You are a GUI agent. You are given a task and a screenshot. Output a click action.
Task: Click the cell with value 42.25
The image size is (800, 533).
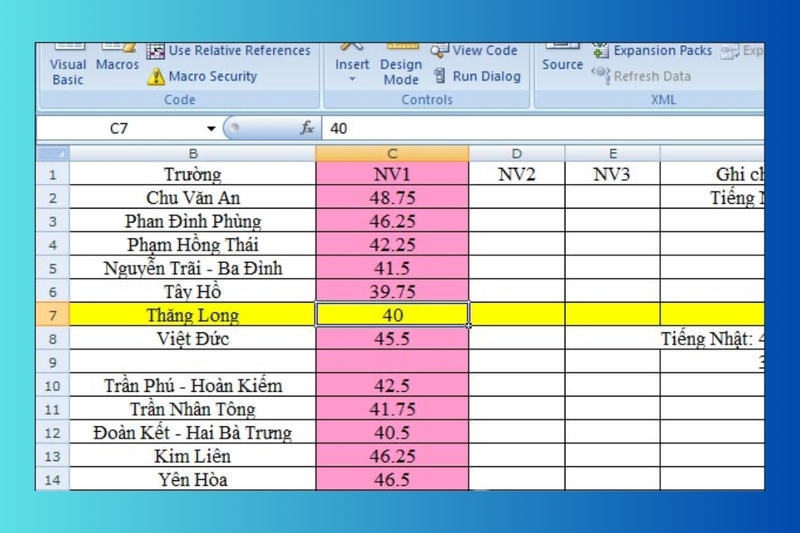point(392,245)
